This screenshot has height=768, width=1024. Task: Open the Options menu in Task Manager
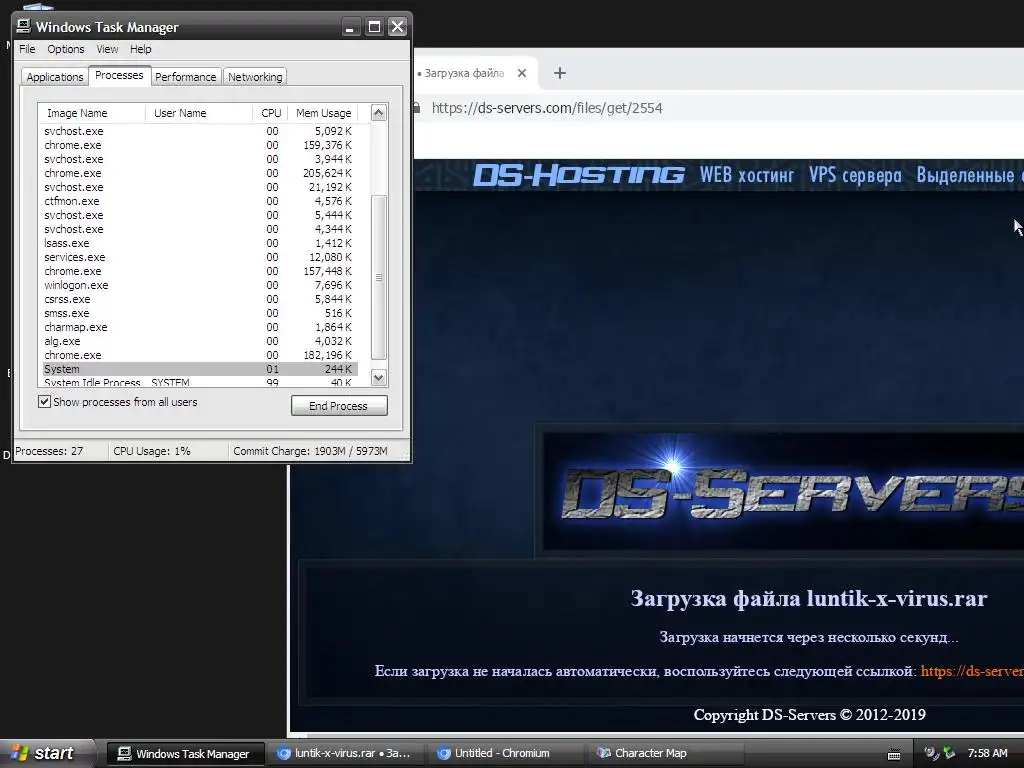pyautogui.click(x=65, y=49)
